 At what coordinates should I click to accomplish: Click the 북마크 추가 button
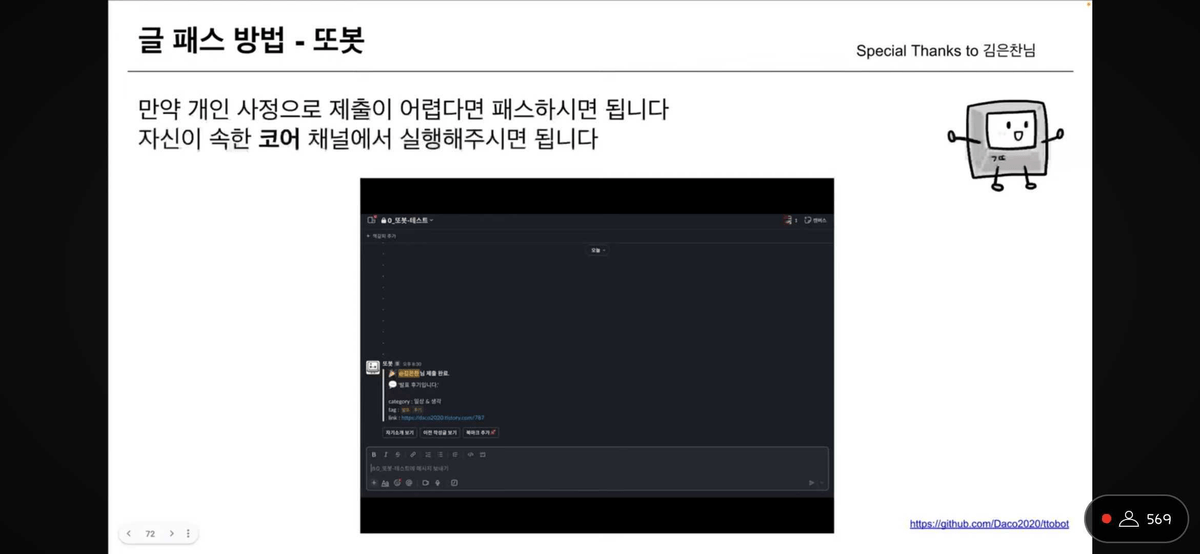click(481, 433)
